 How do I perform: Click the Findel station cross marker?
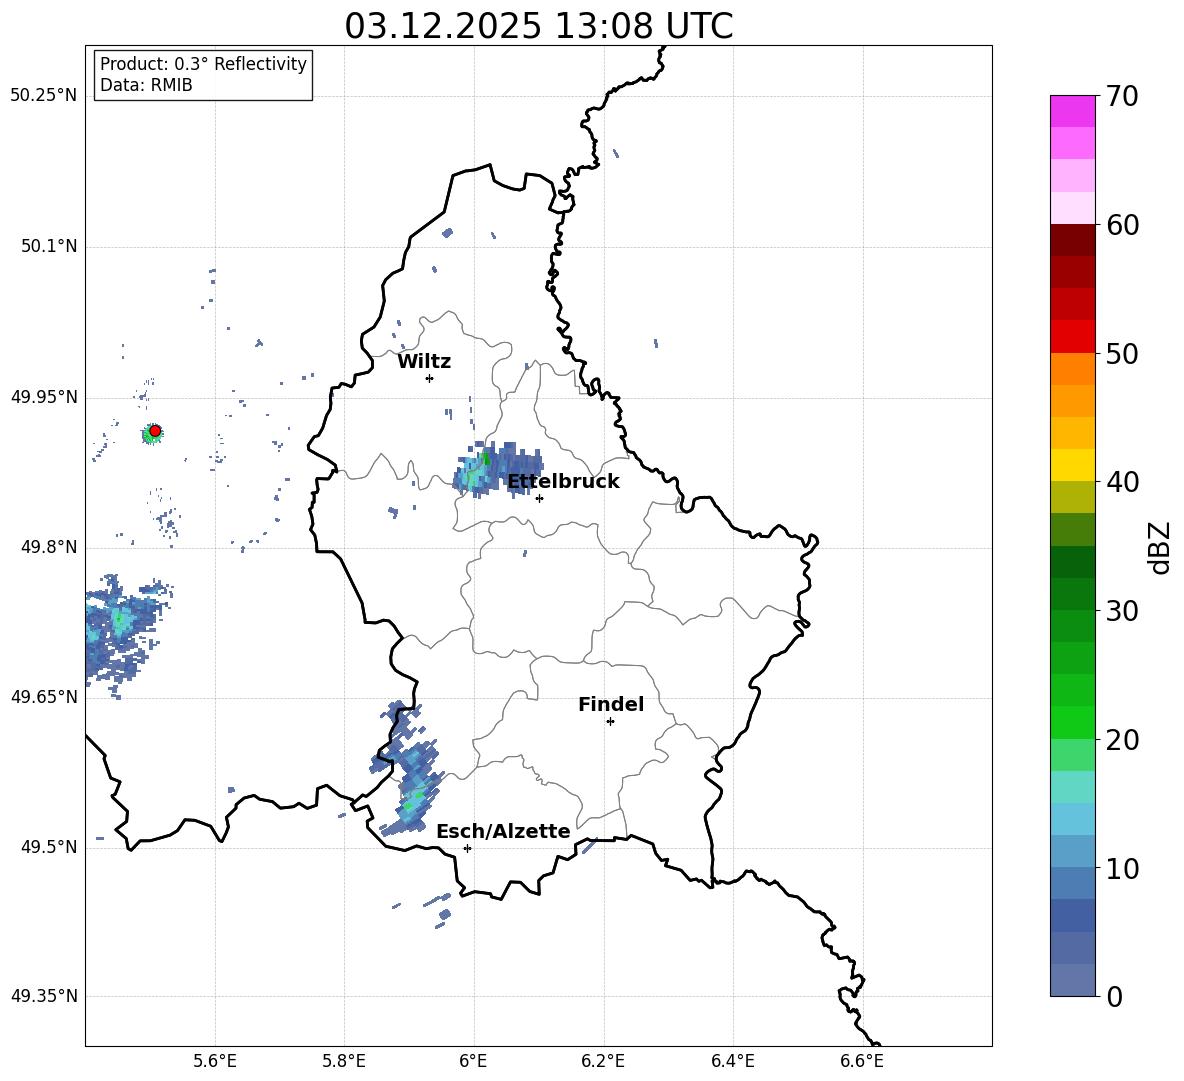[x=610, y=722]
